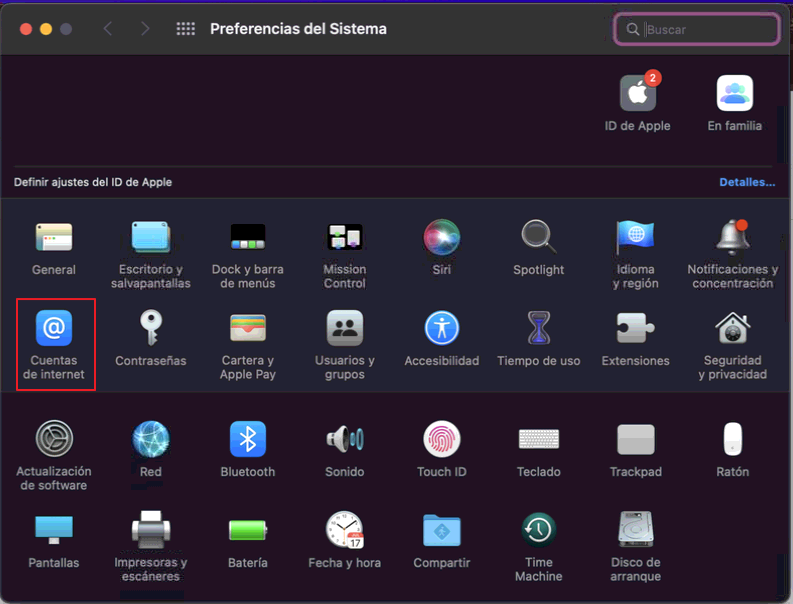Go back with the left arrow button
The image size is (793, 604).
(x=107, y=29)
